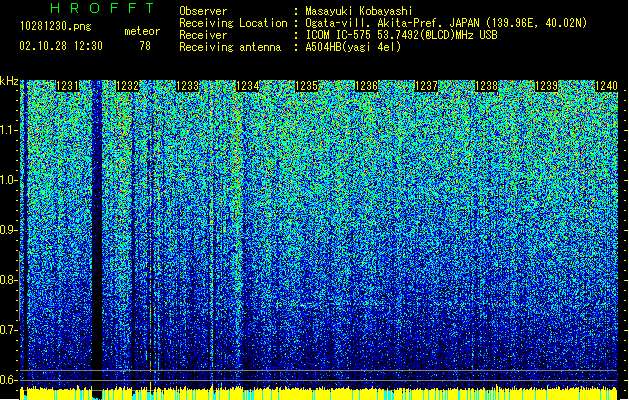Click the 1238 time marker
629x400 pixels.
[x=486, y=86]
